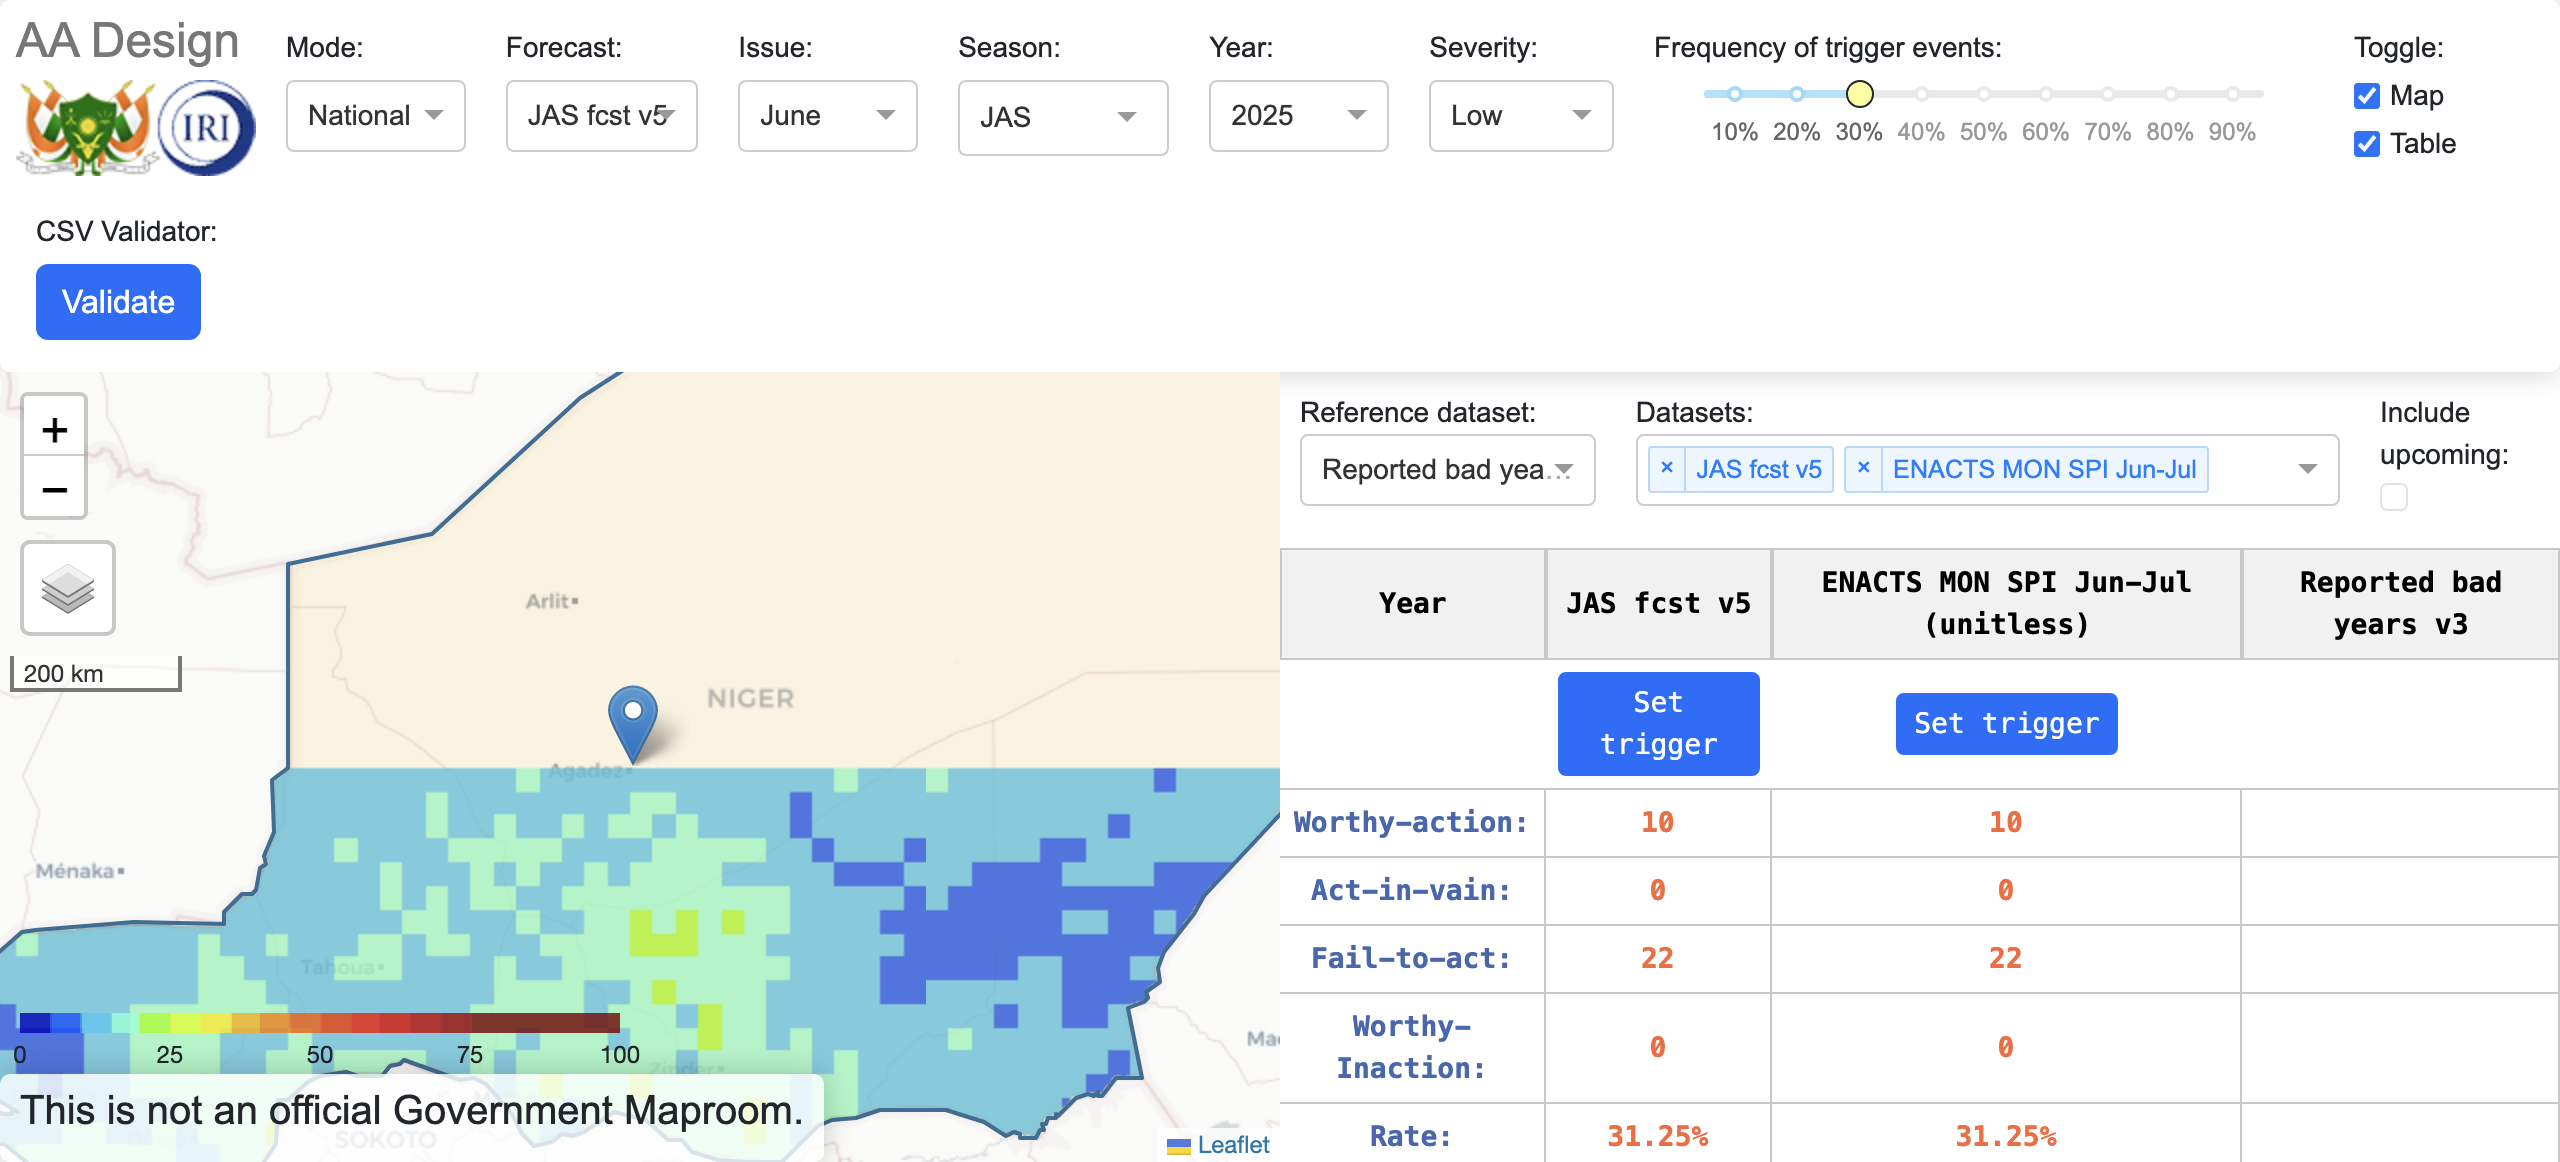Uncheck the Map toggle checkbox
The height and width of the screenshot is (1162, 2560).
coord(2367,96)
